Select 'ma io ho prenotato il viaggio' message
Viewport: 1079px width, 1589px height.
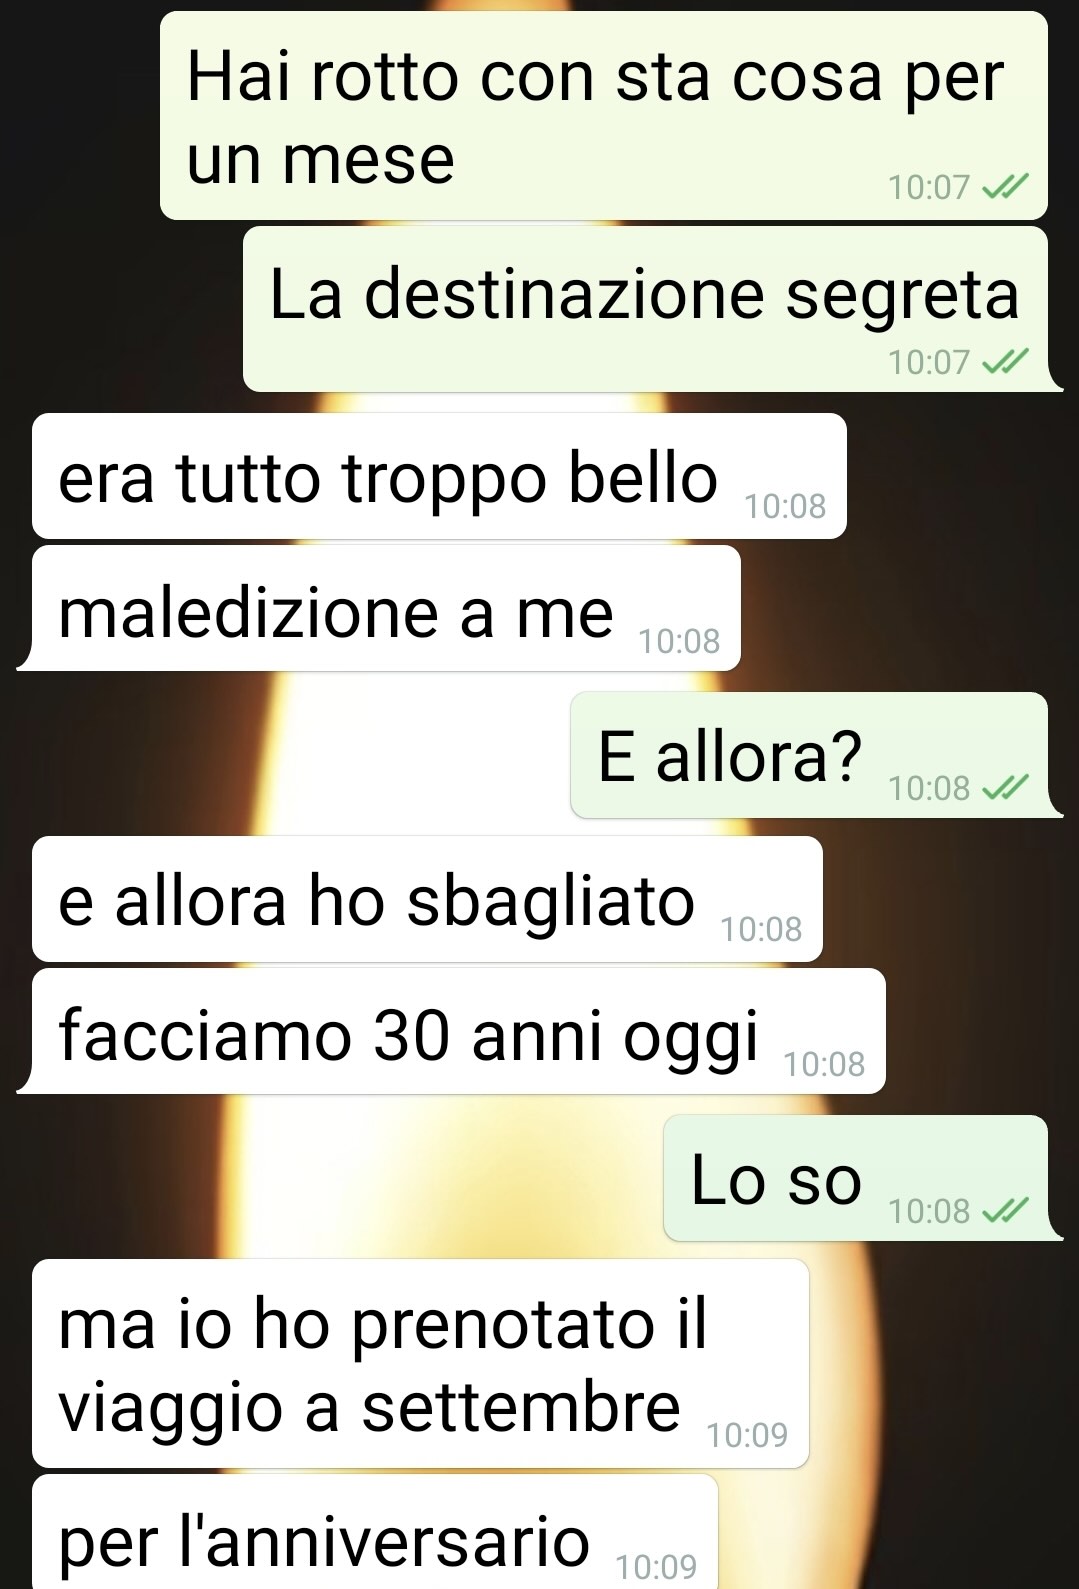point(420,1364)
